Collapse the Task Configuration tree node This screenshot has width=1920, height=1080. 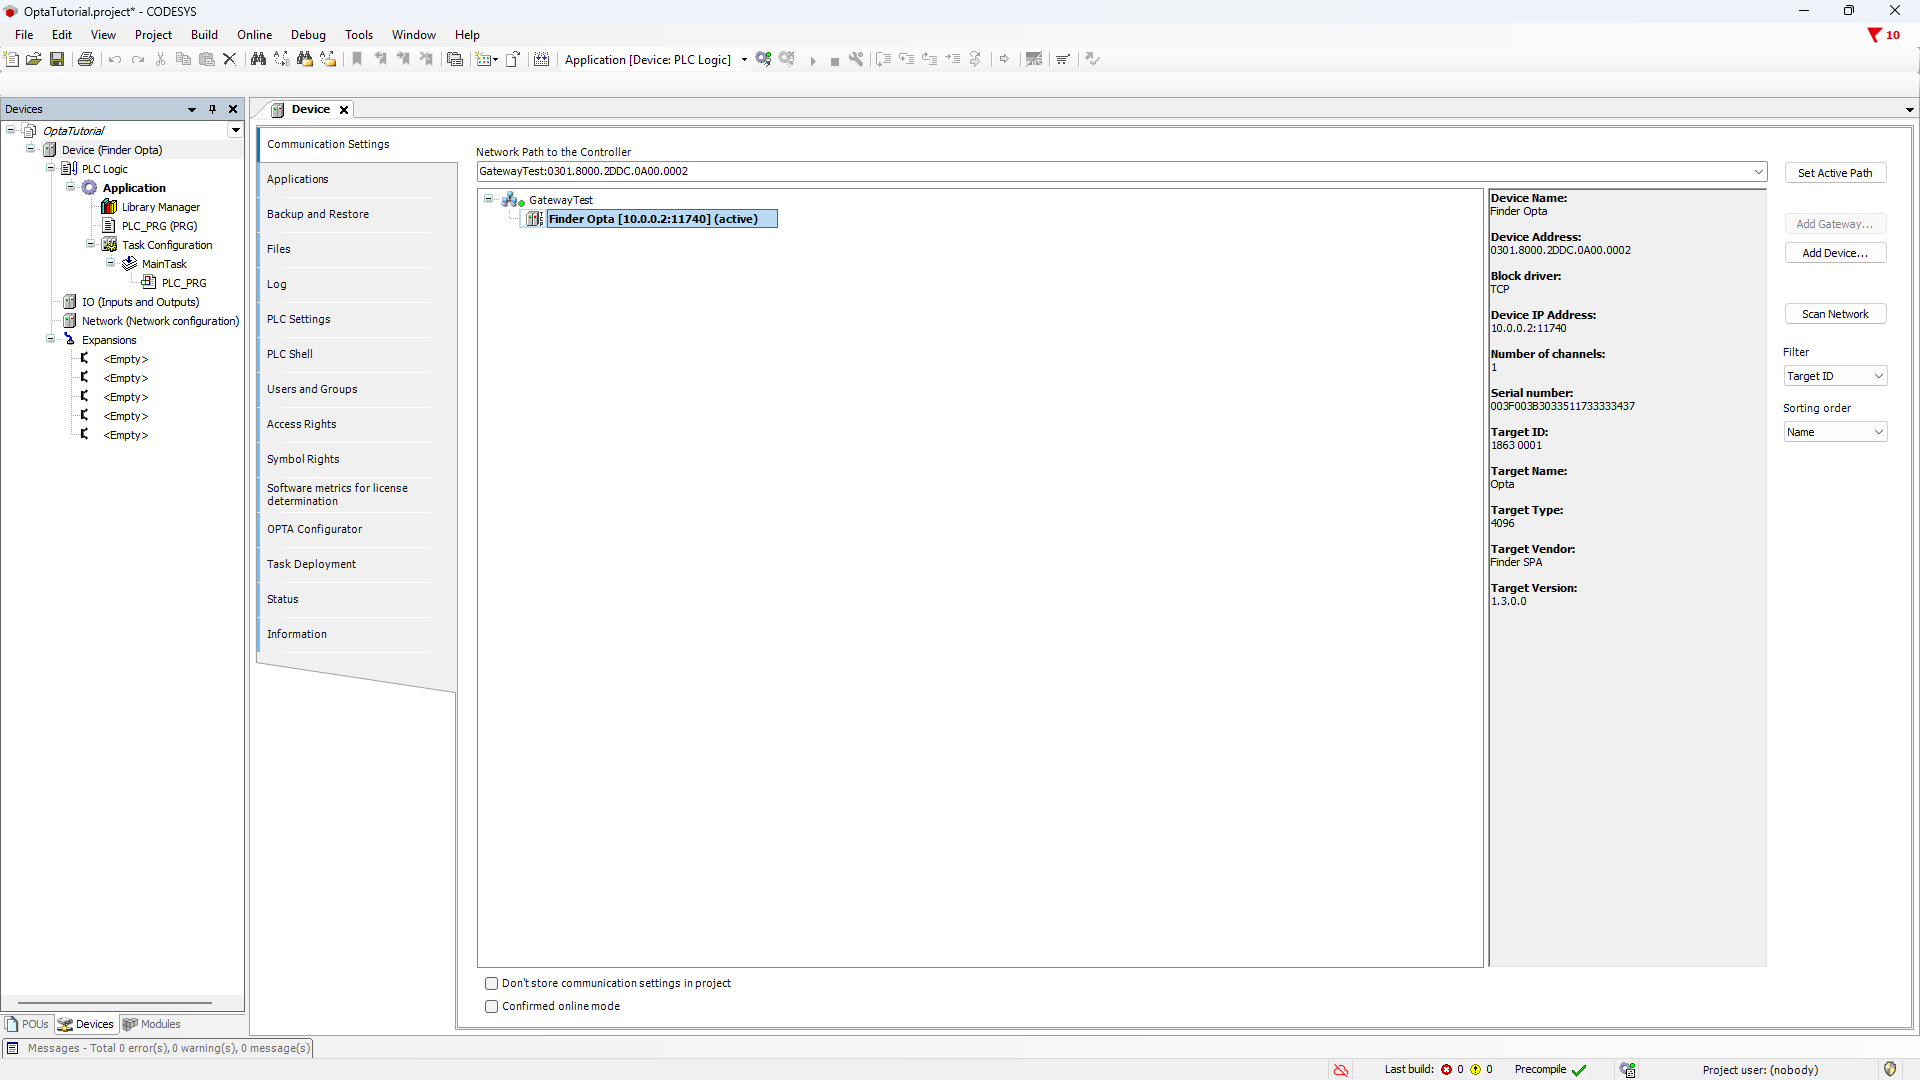(x=90, y=245)
